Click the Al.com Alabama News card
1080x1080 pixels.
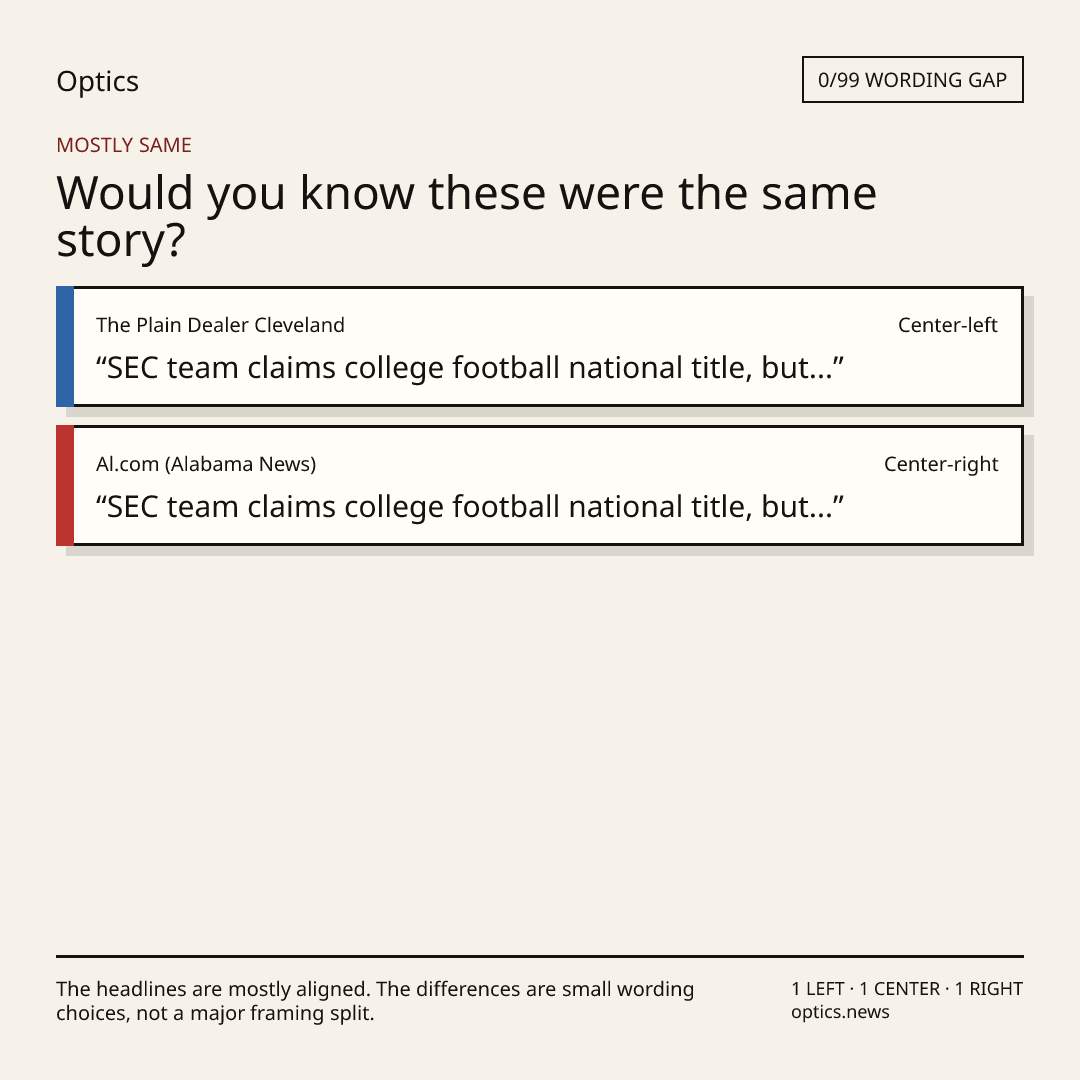[540, 486]
